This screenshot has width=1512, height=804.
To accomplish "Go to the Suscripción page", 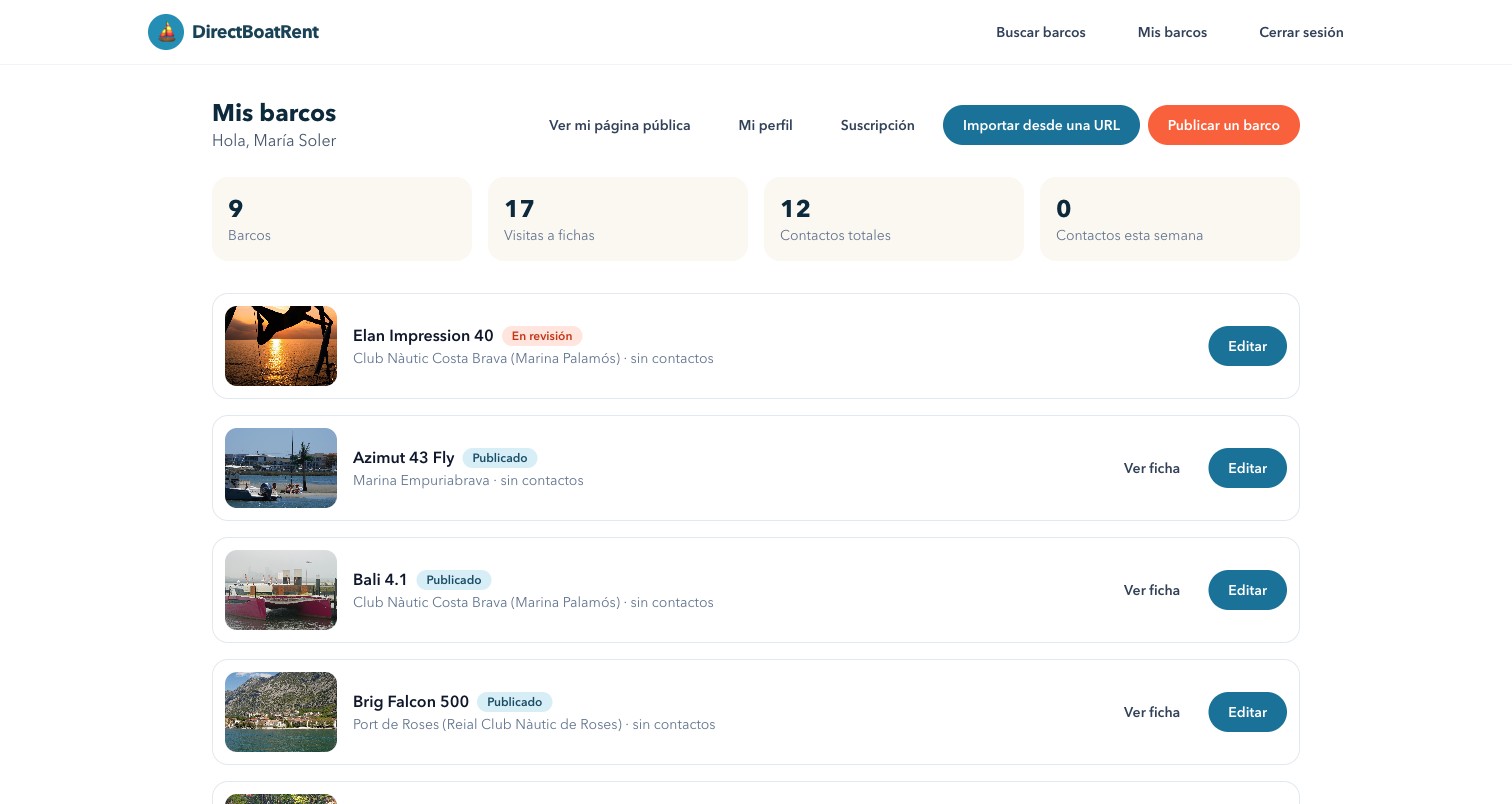I will (878, 125).
